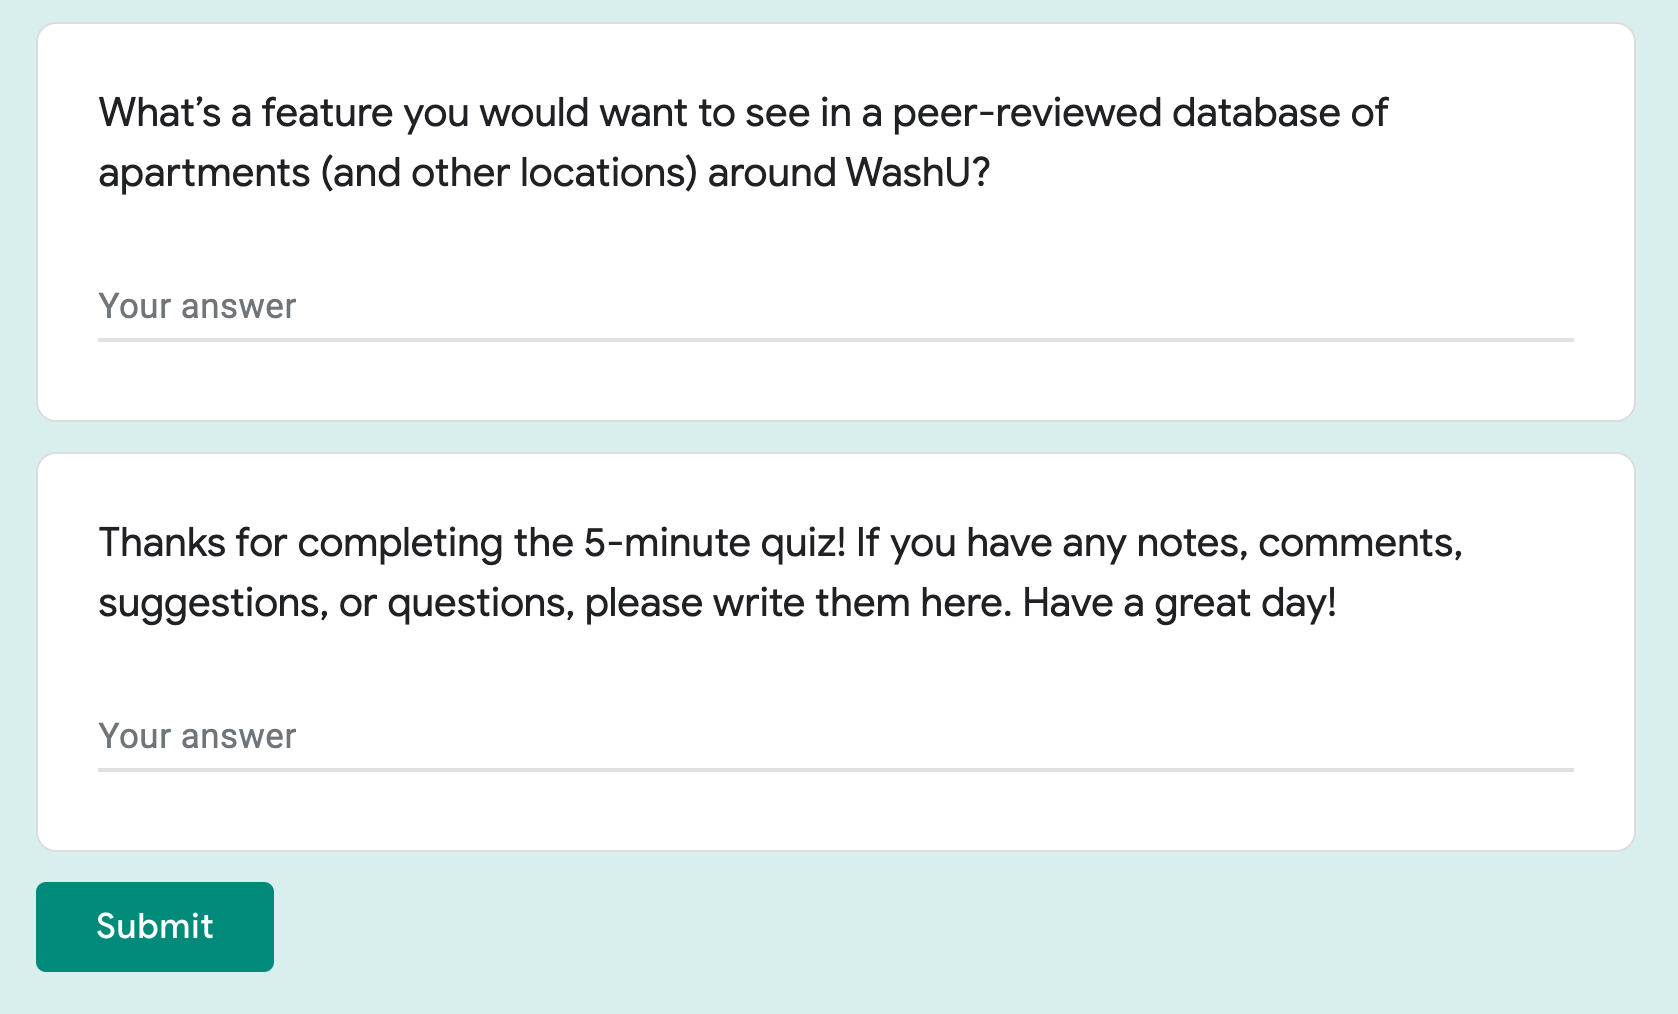The width and height of the screenshot is (1678, 1014).
Task: Click the green Submit button
Action: (x=155, y=926)
